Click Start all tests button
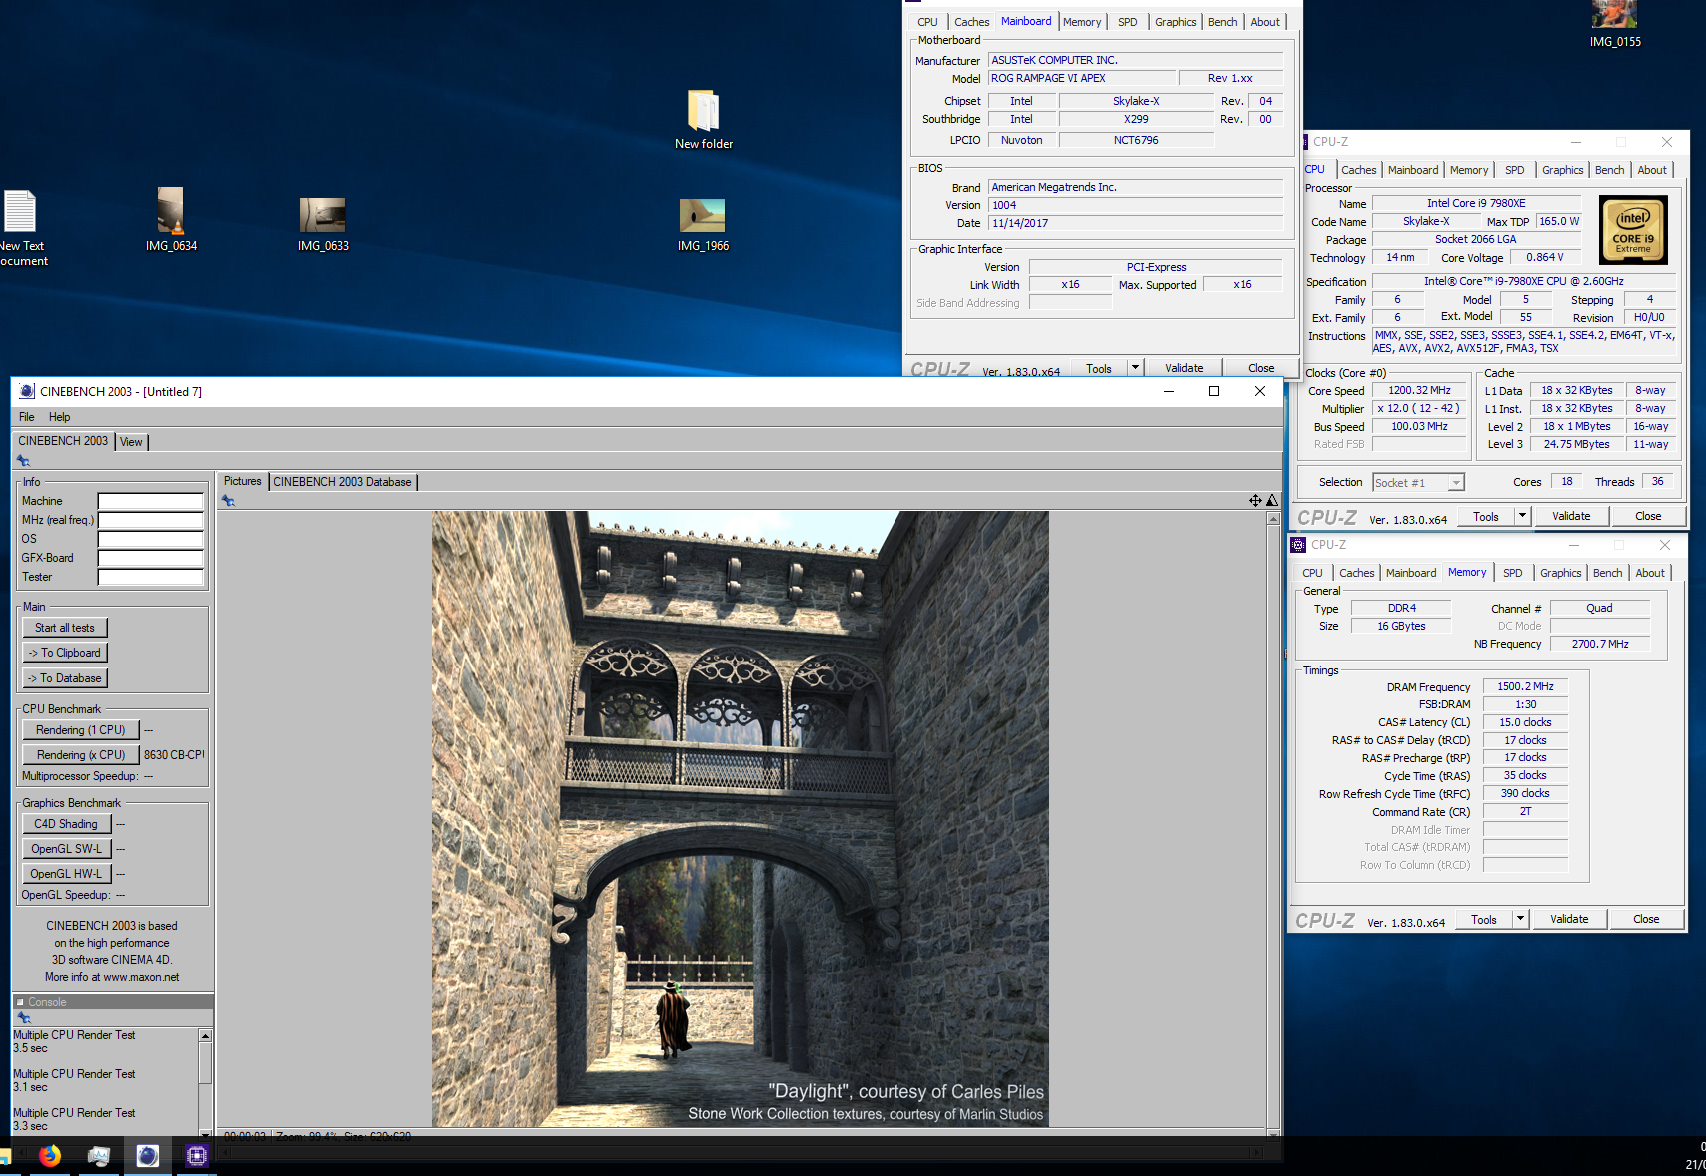The height and width of the screenshot is (1176, 1706). click(x=65, y=628)
